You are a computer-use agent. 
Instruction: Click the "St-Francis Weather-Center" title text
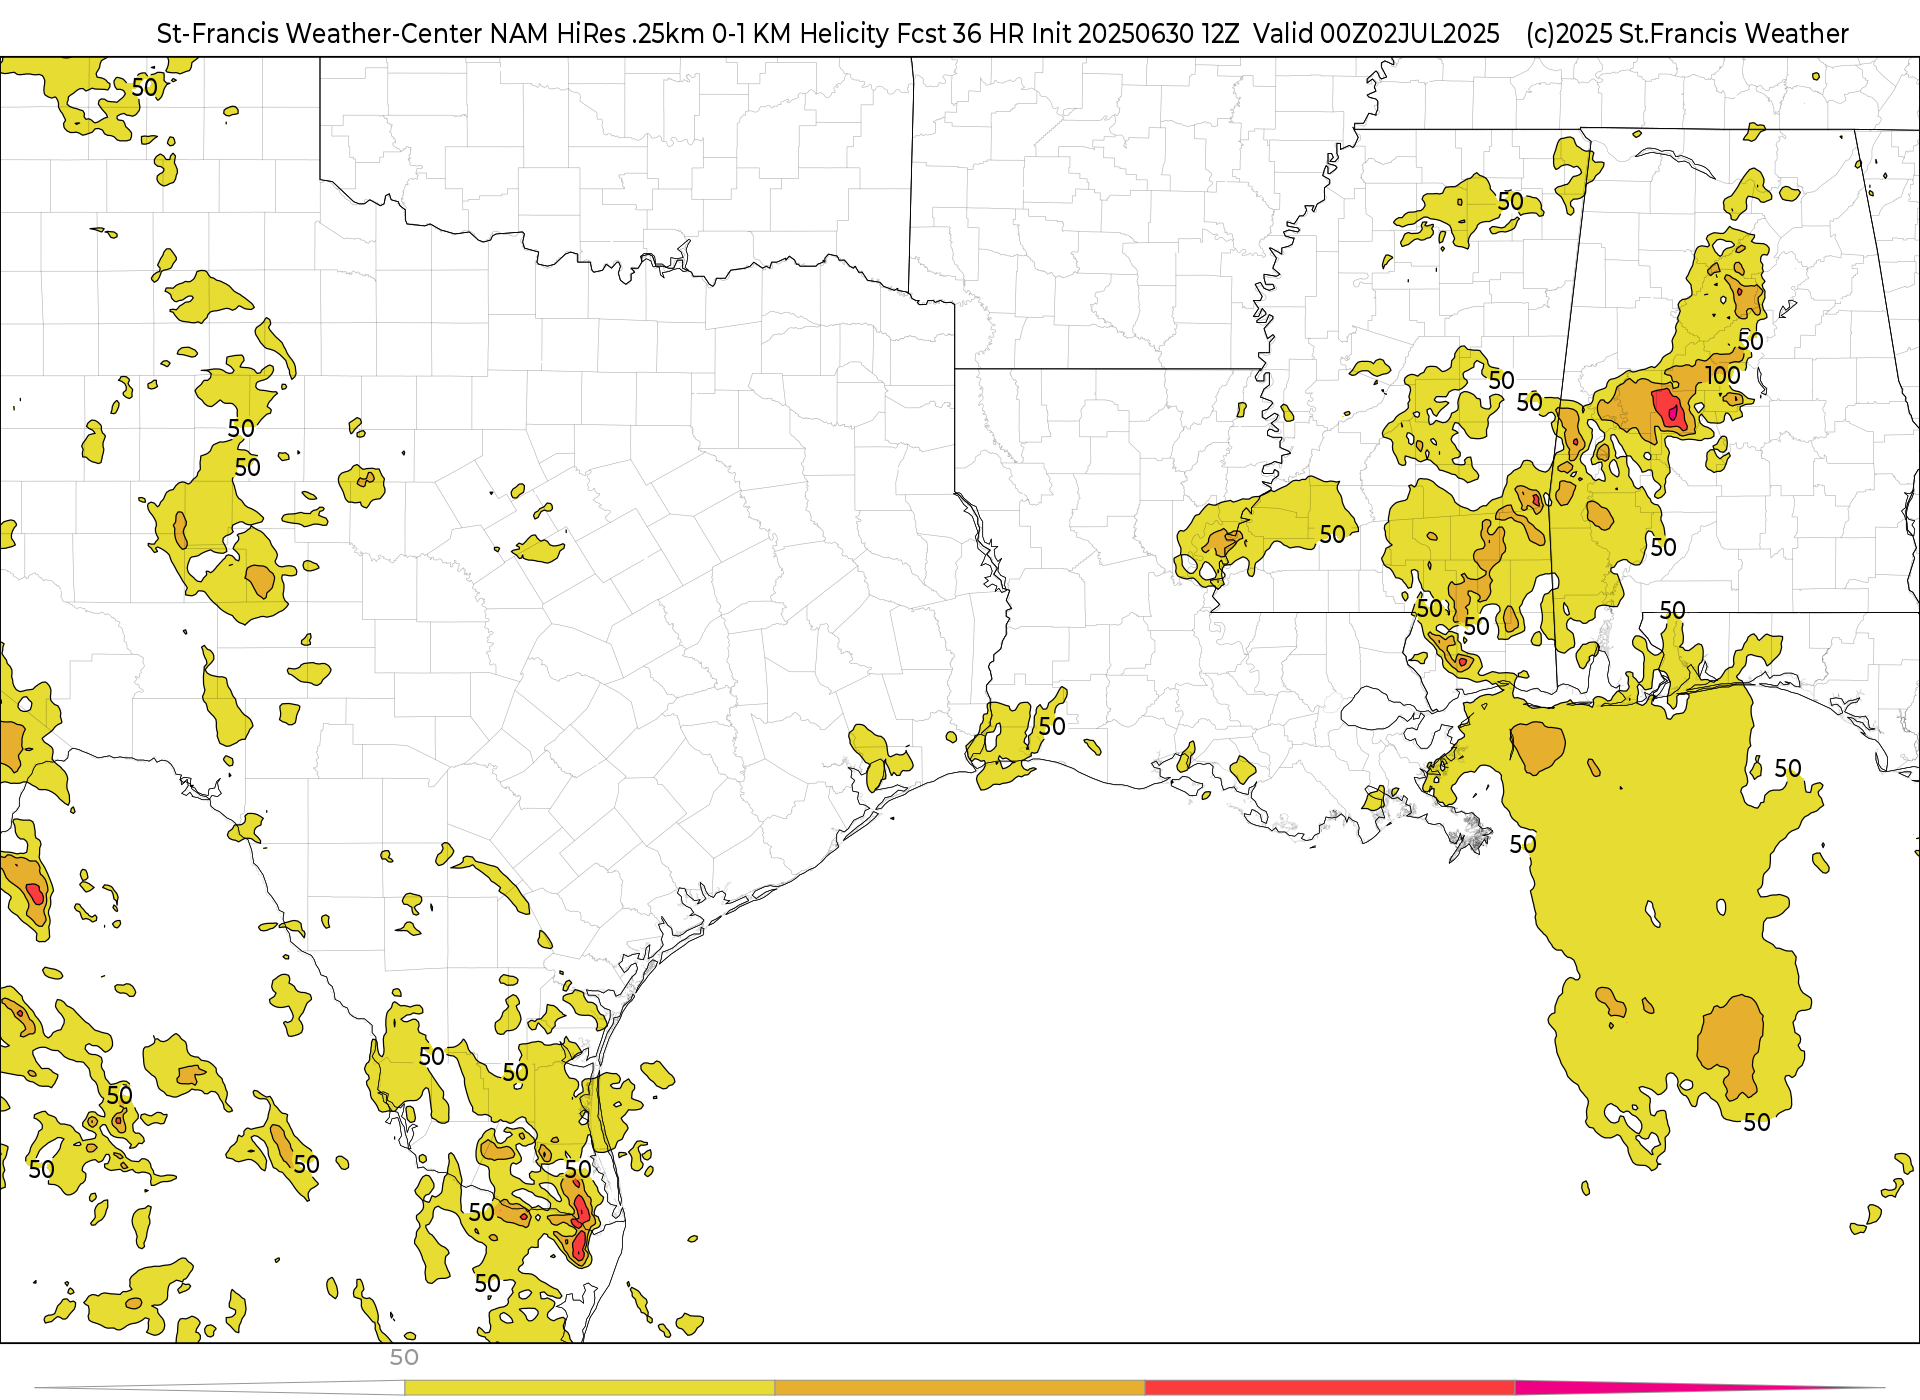click(319, 34)
